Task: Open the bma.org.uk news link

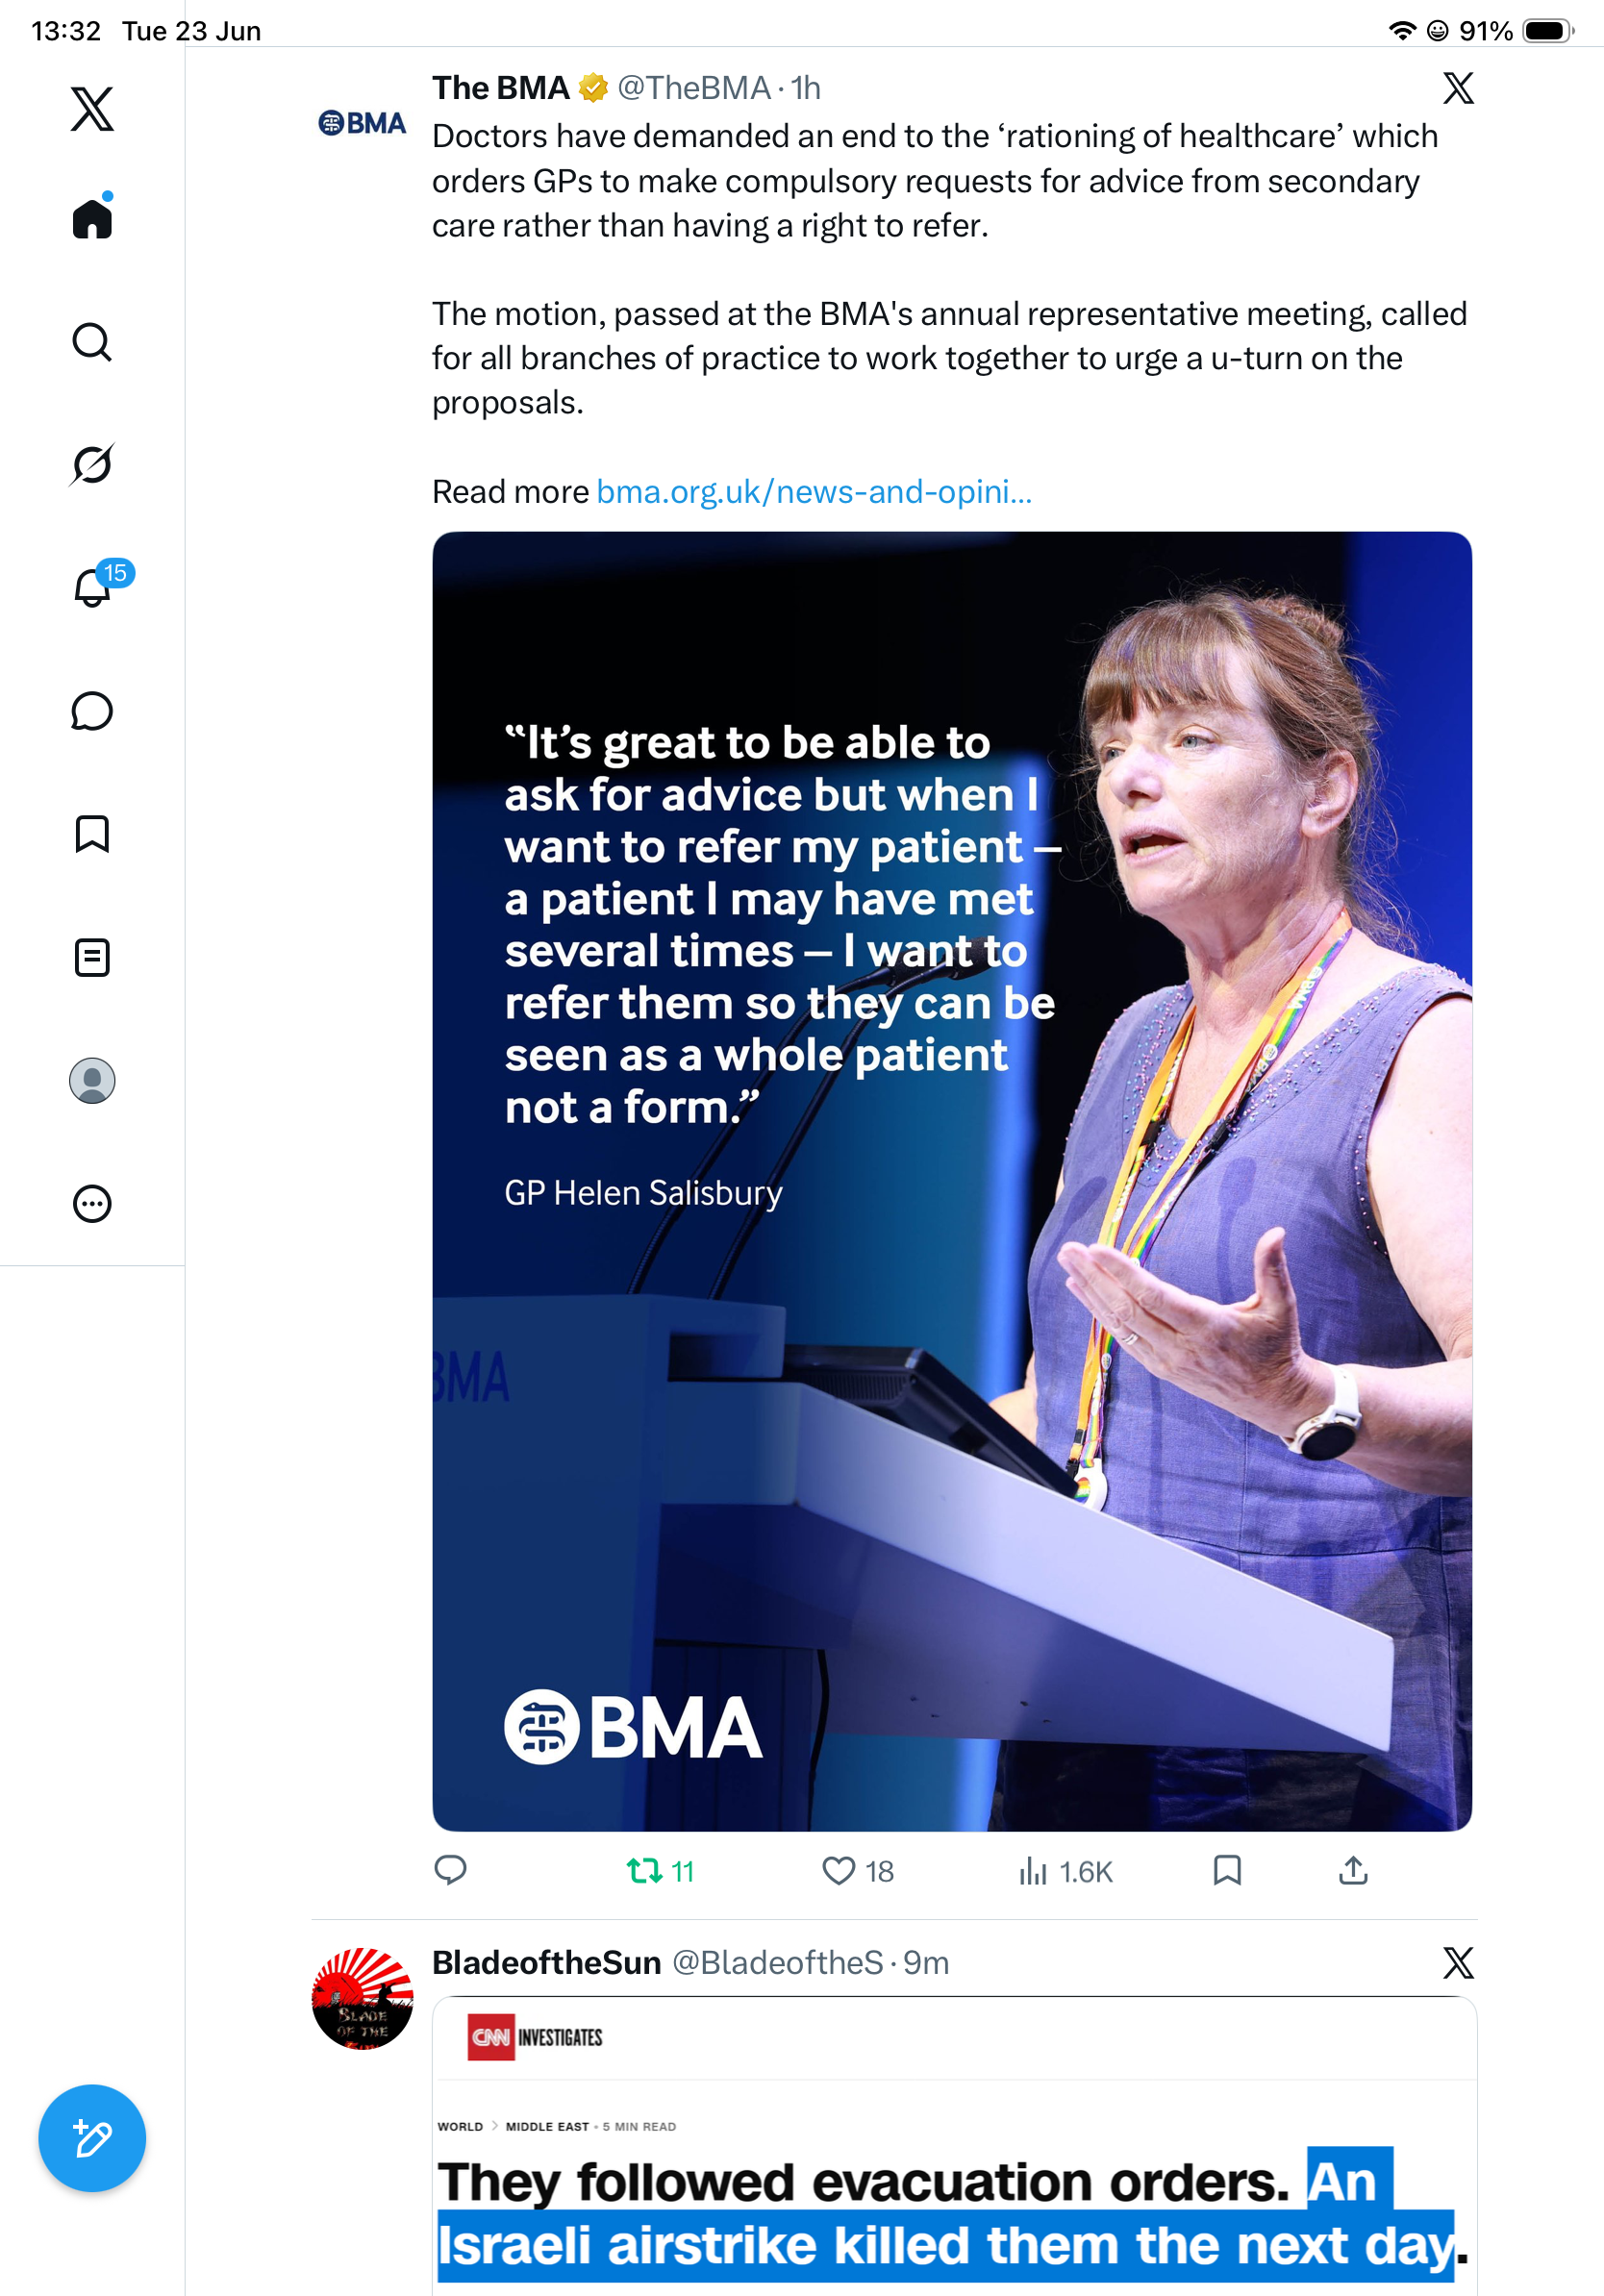Action: click(814, 492)
